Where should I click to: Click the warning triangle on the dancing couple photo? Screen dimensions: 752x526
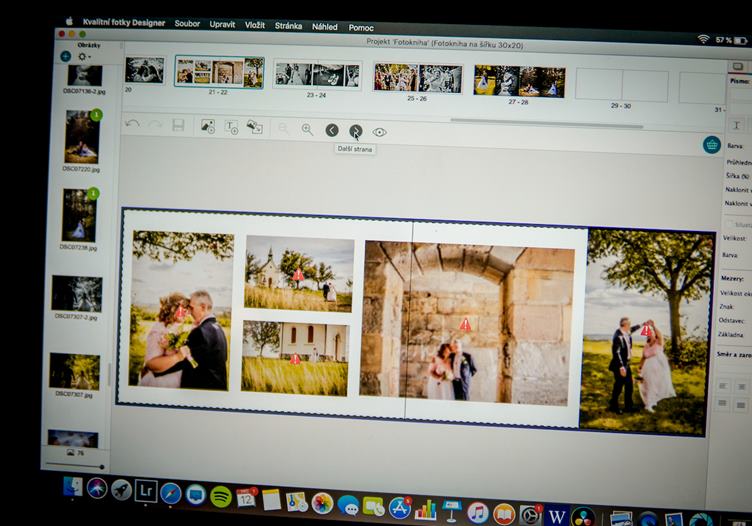(646, 330)
